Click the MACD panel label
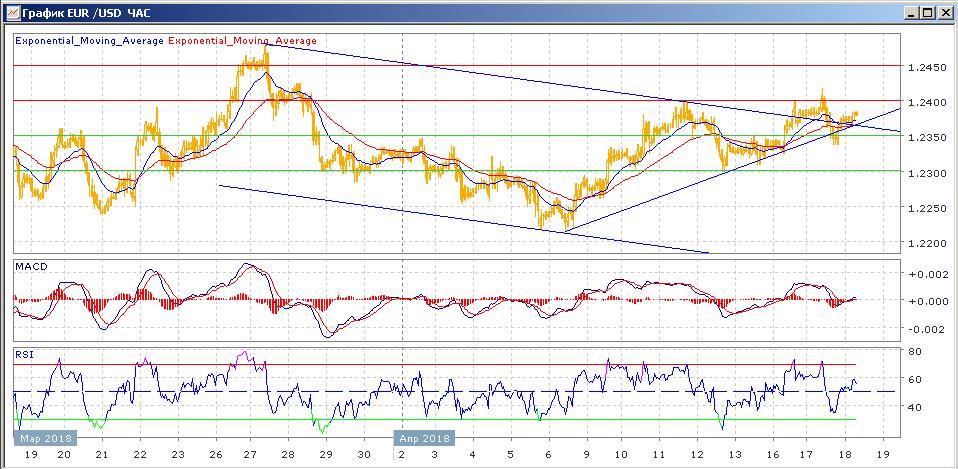 [x=31, y=267]
